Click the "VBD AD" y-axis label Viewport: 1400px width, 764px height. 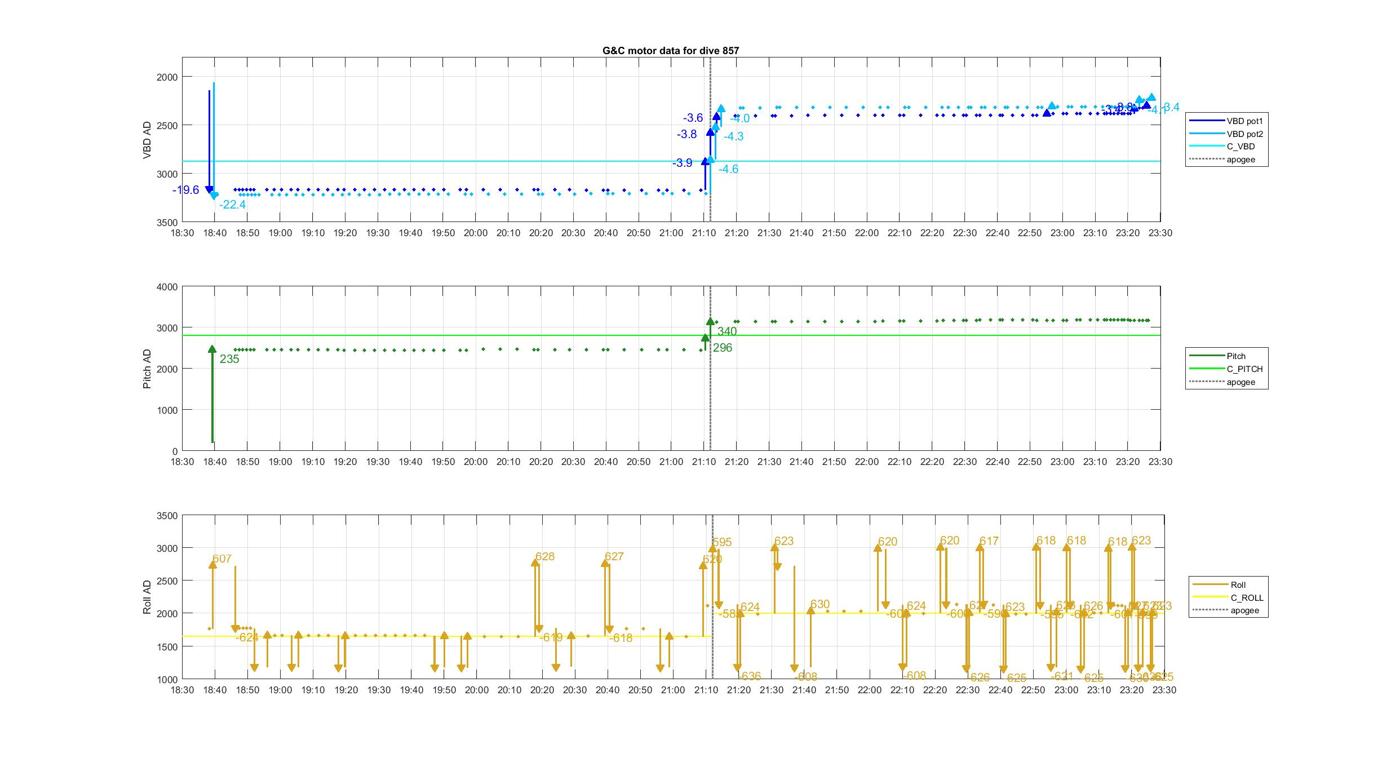[147, 140]
